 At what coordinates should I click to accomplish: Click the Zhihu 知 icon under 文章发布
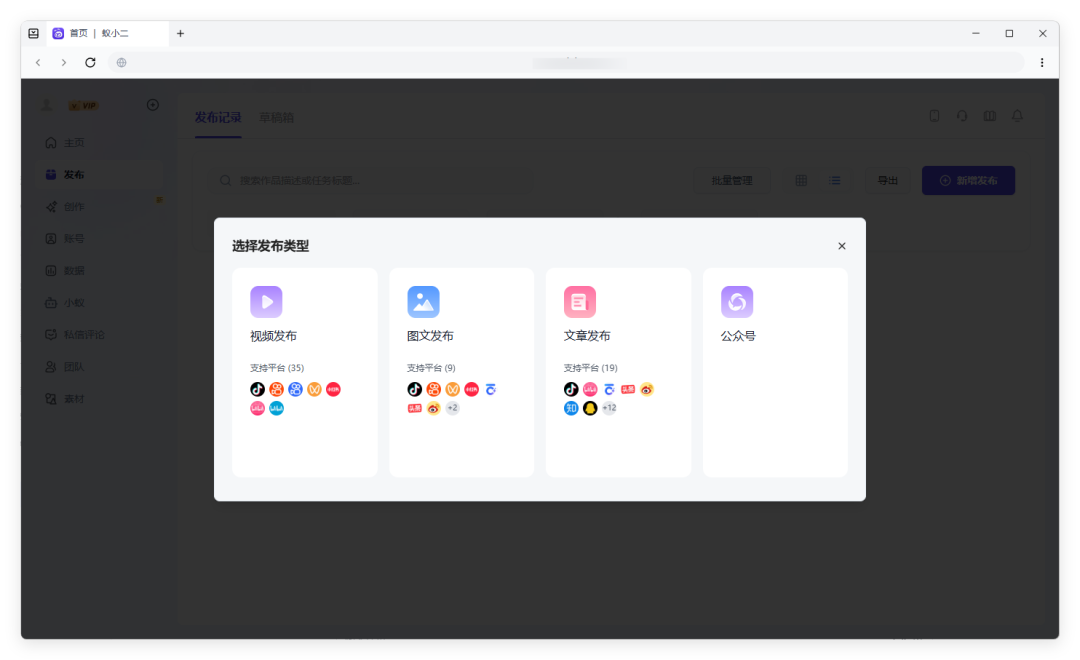(x=571, y=408)
